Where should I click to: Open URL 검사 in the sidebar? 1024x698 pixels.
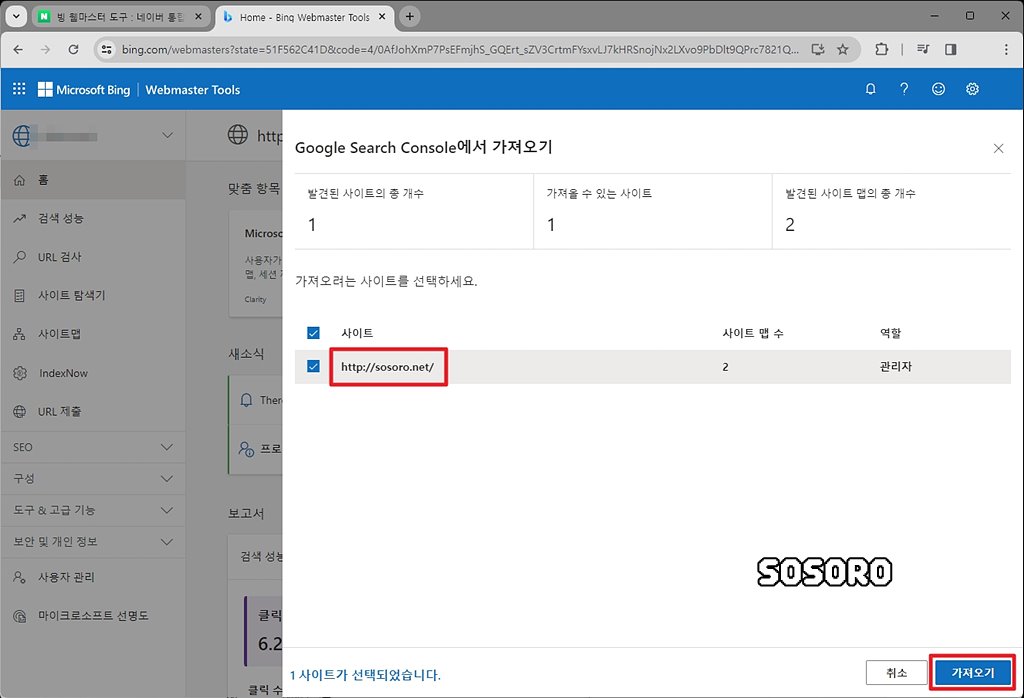click(x=93, y=257)
